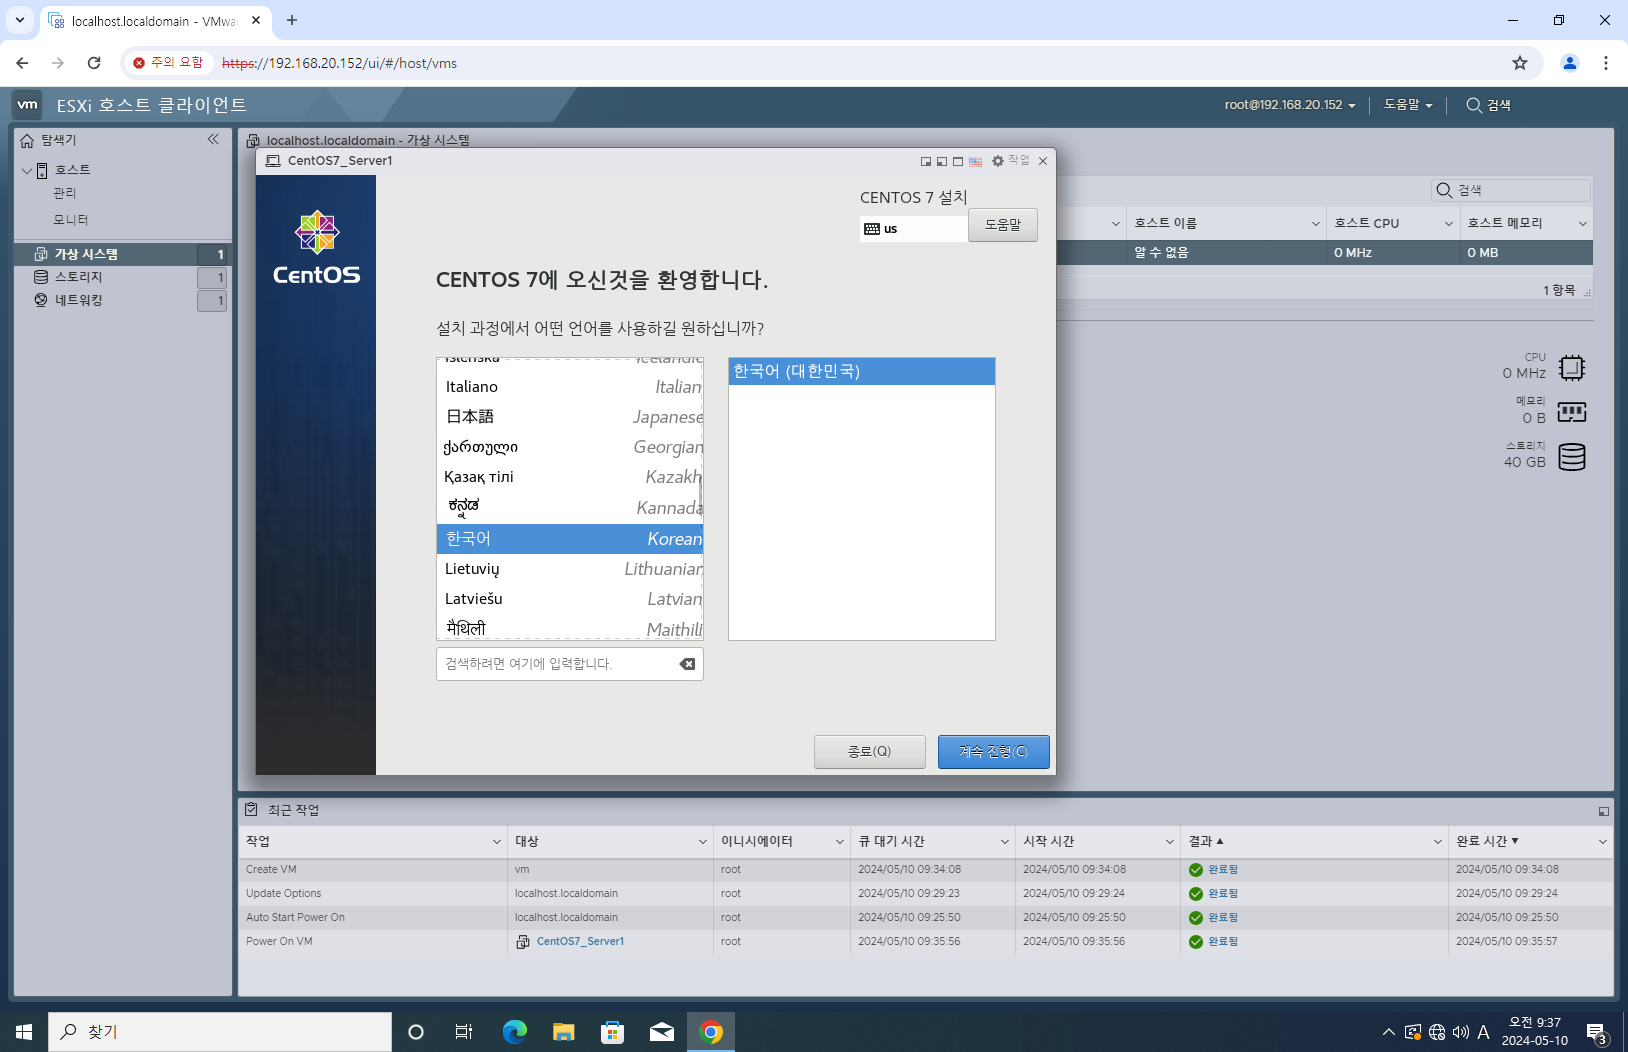
Task: Click the Host icon in navigator tree
Action: click(42, 170)
